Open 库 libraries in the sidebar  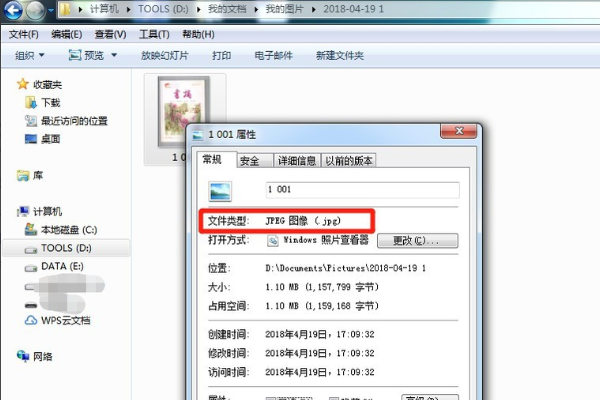pos(38,176)
